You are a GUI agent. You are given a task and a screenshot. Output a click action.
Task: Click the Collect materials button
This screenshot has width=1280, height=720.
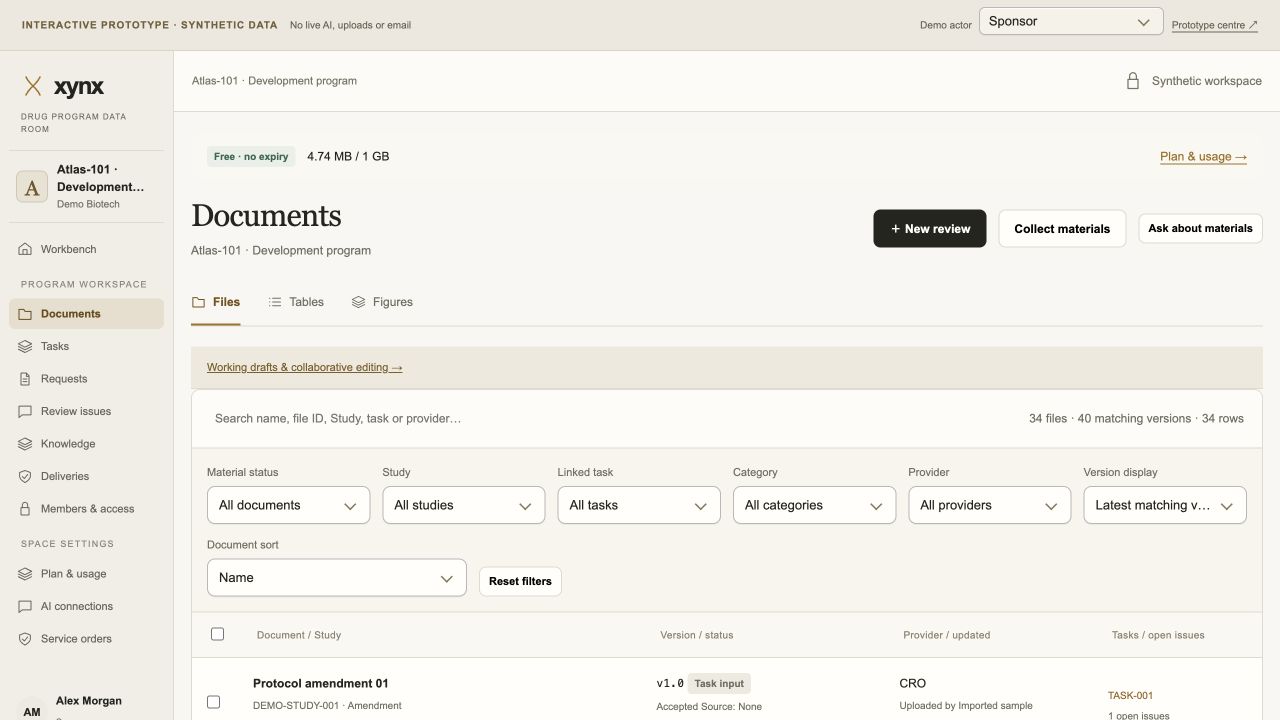pos(1062,228)
